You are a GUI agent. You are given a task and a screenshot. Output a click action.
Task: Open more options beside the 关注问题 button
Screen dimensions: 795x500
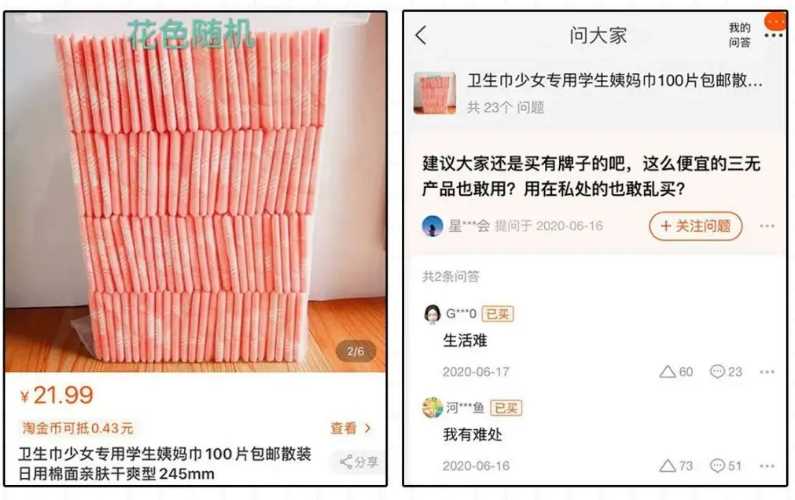[x=767, y=226]
